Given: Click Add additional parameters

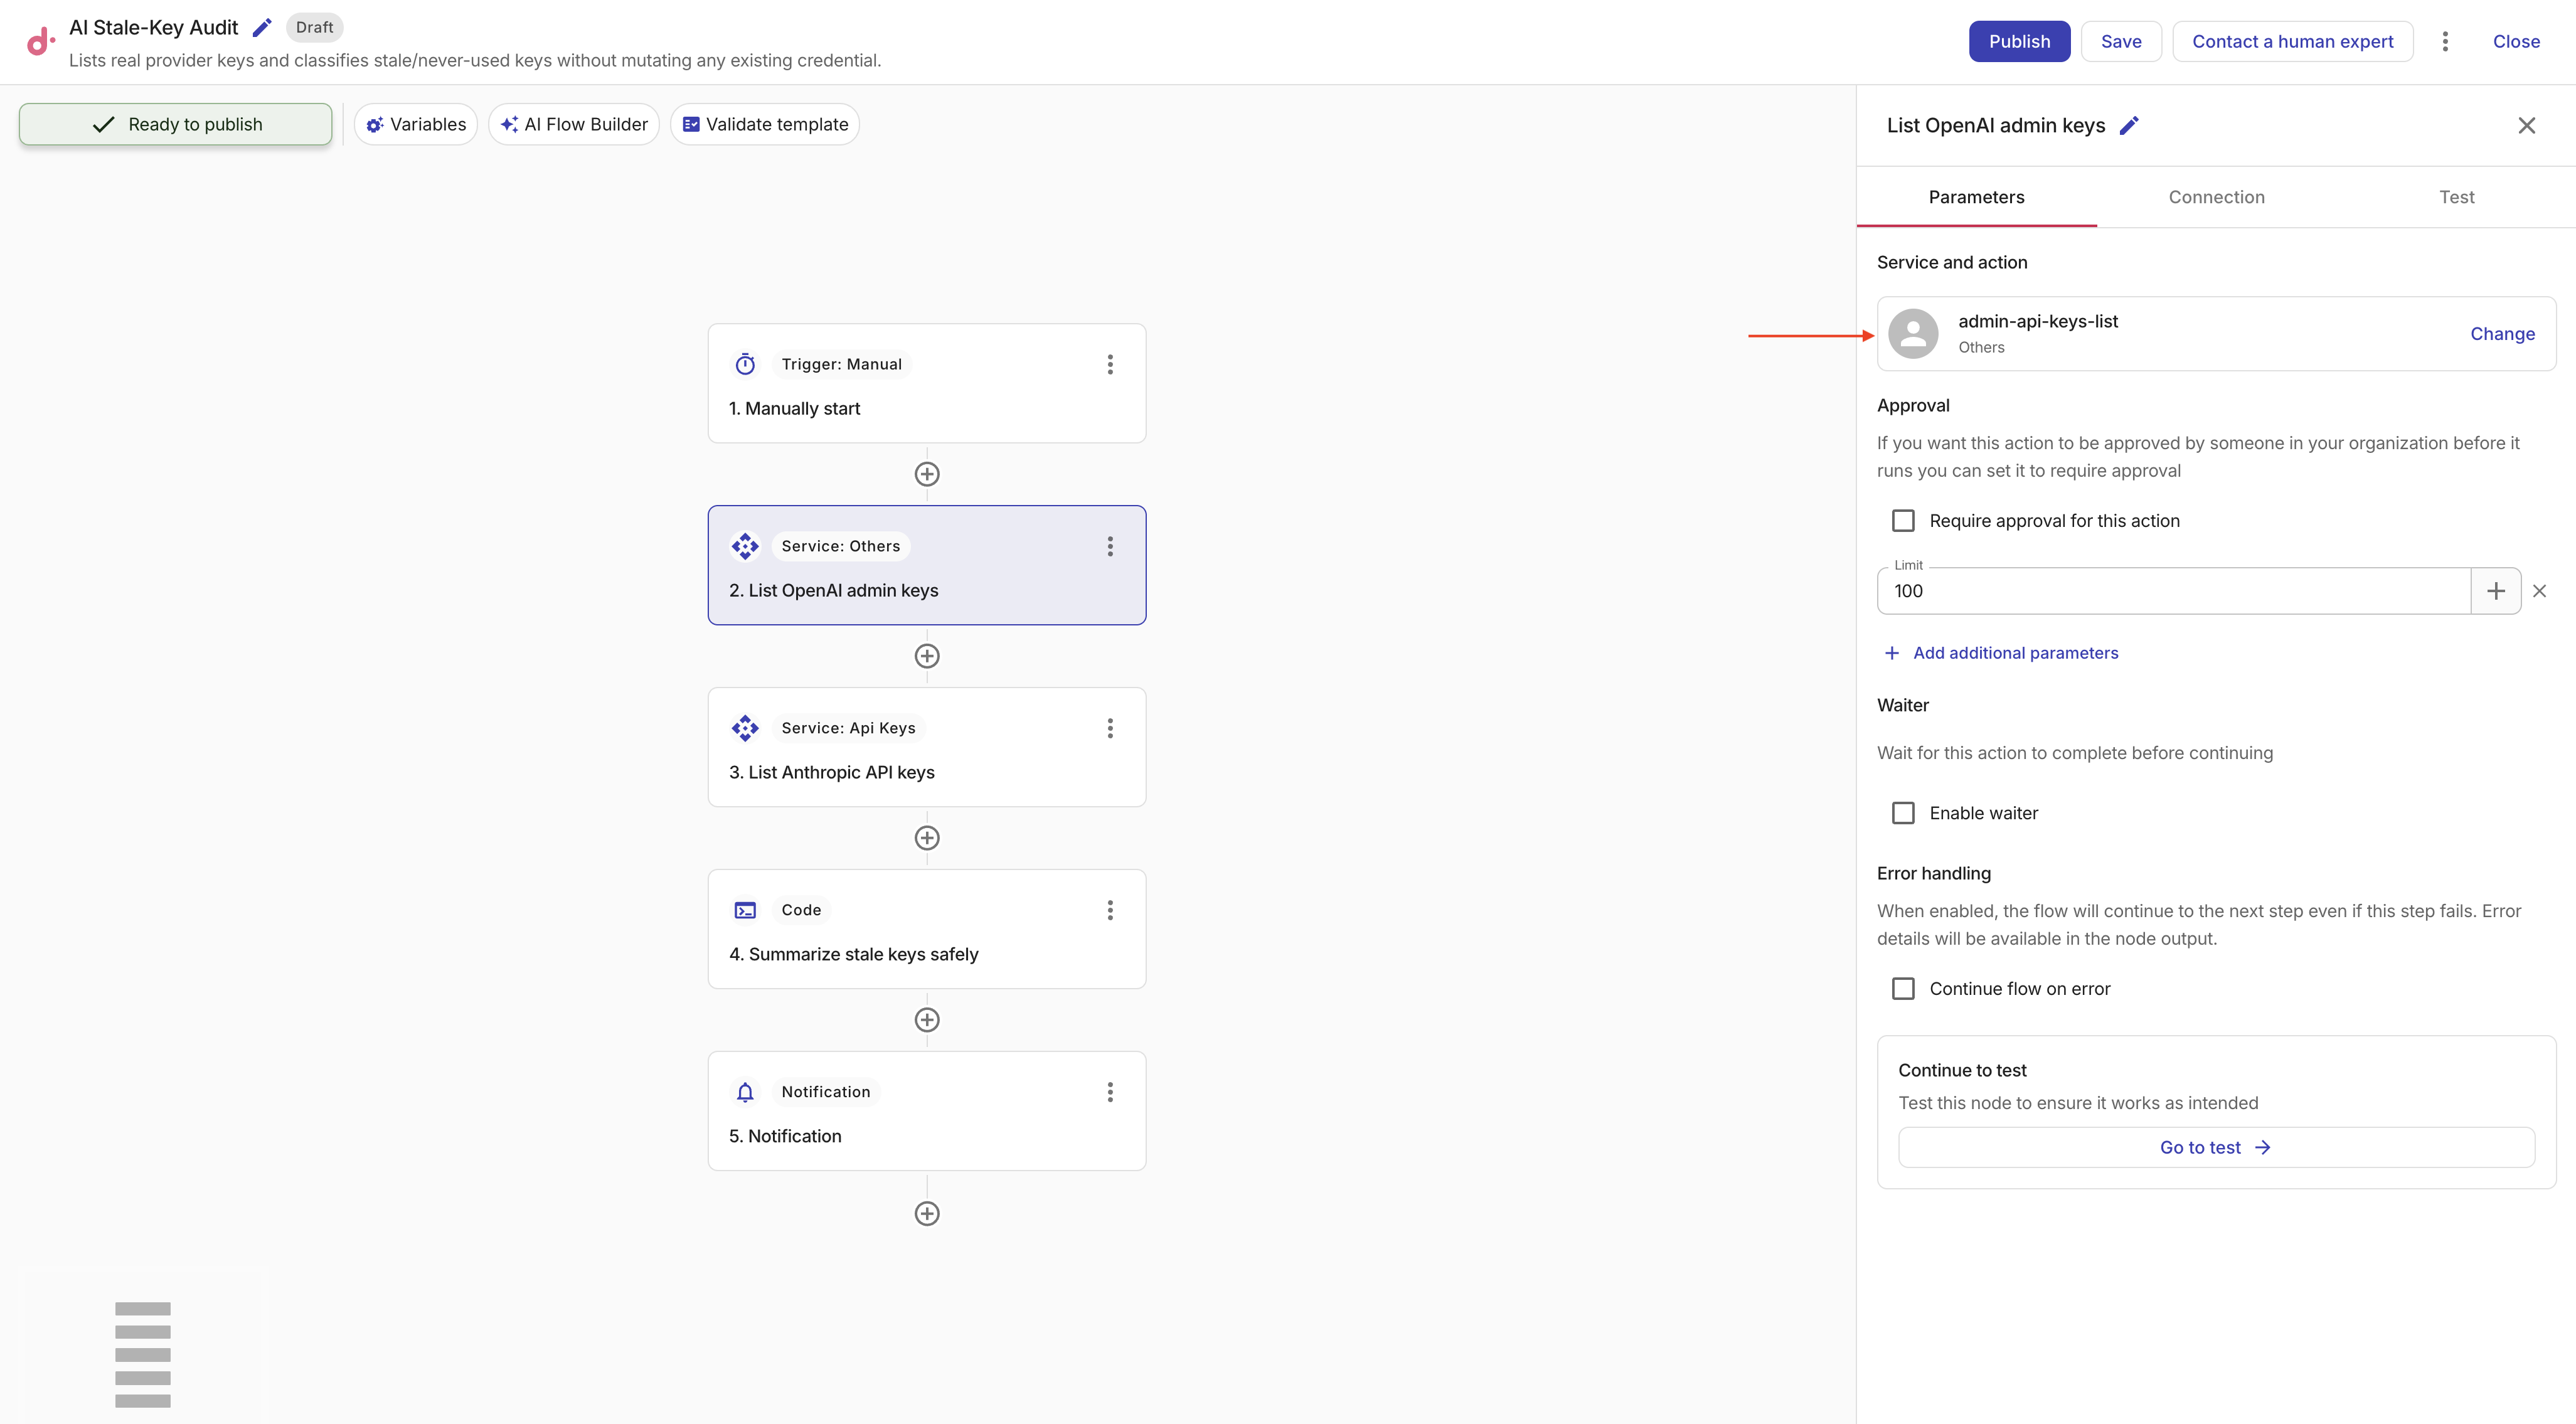Looking at the screenshot, I should pyautogui.click(x=2002, y=653).
